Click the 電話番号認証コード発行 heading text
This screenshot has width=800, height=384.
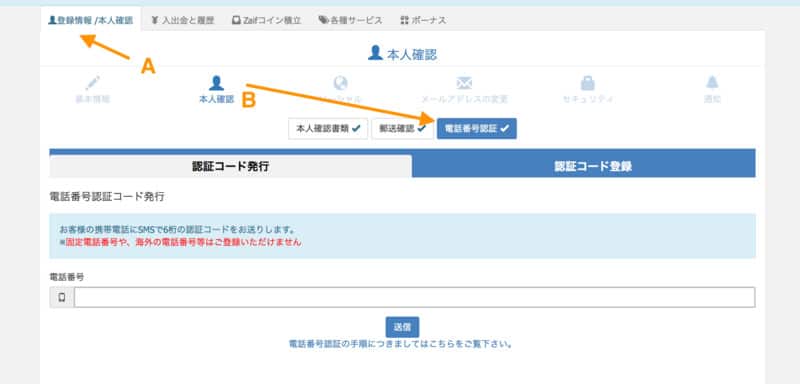click(x=107, y=197)
